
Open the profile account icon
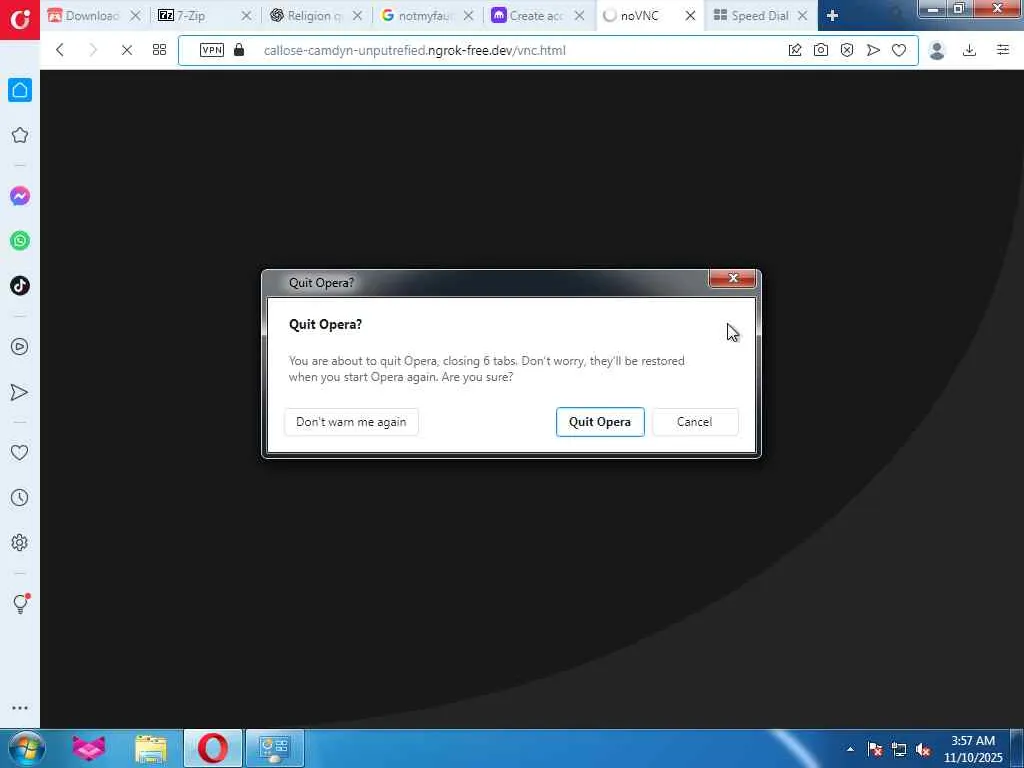(x=937, y=50)
